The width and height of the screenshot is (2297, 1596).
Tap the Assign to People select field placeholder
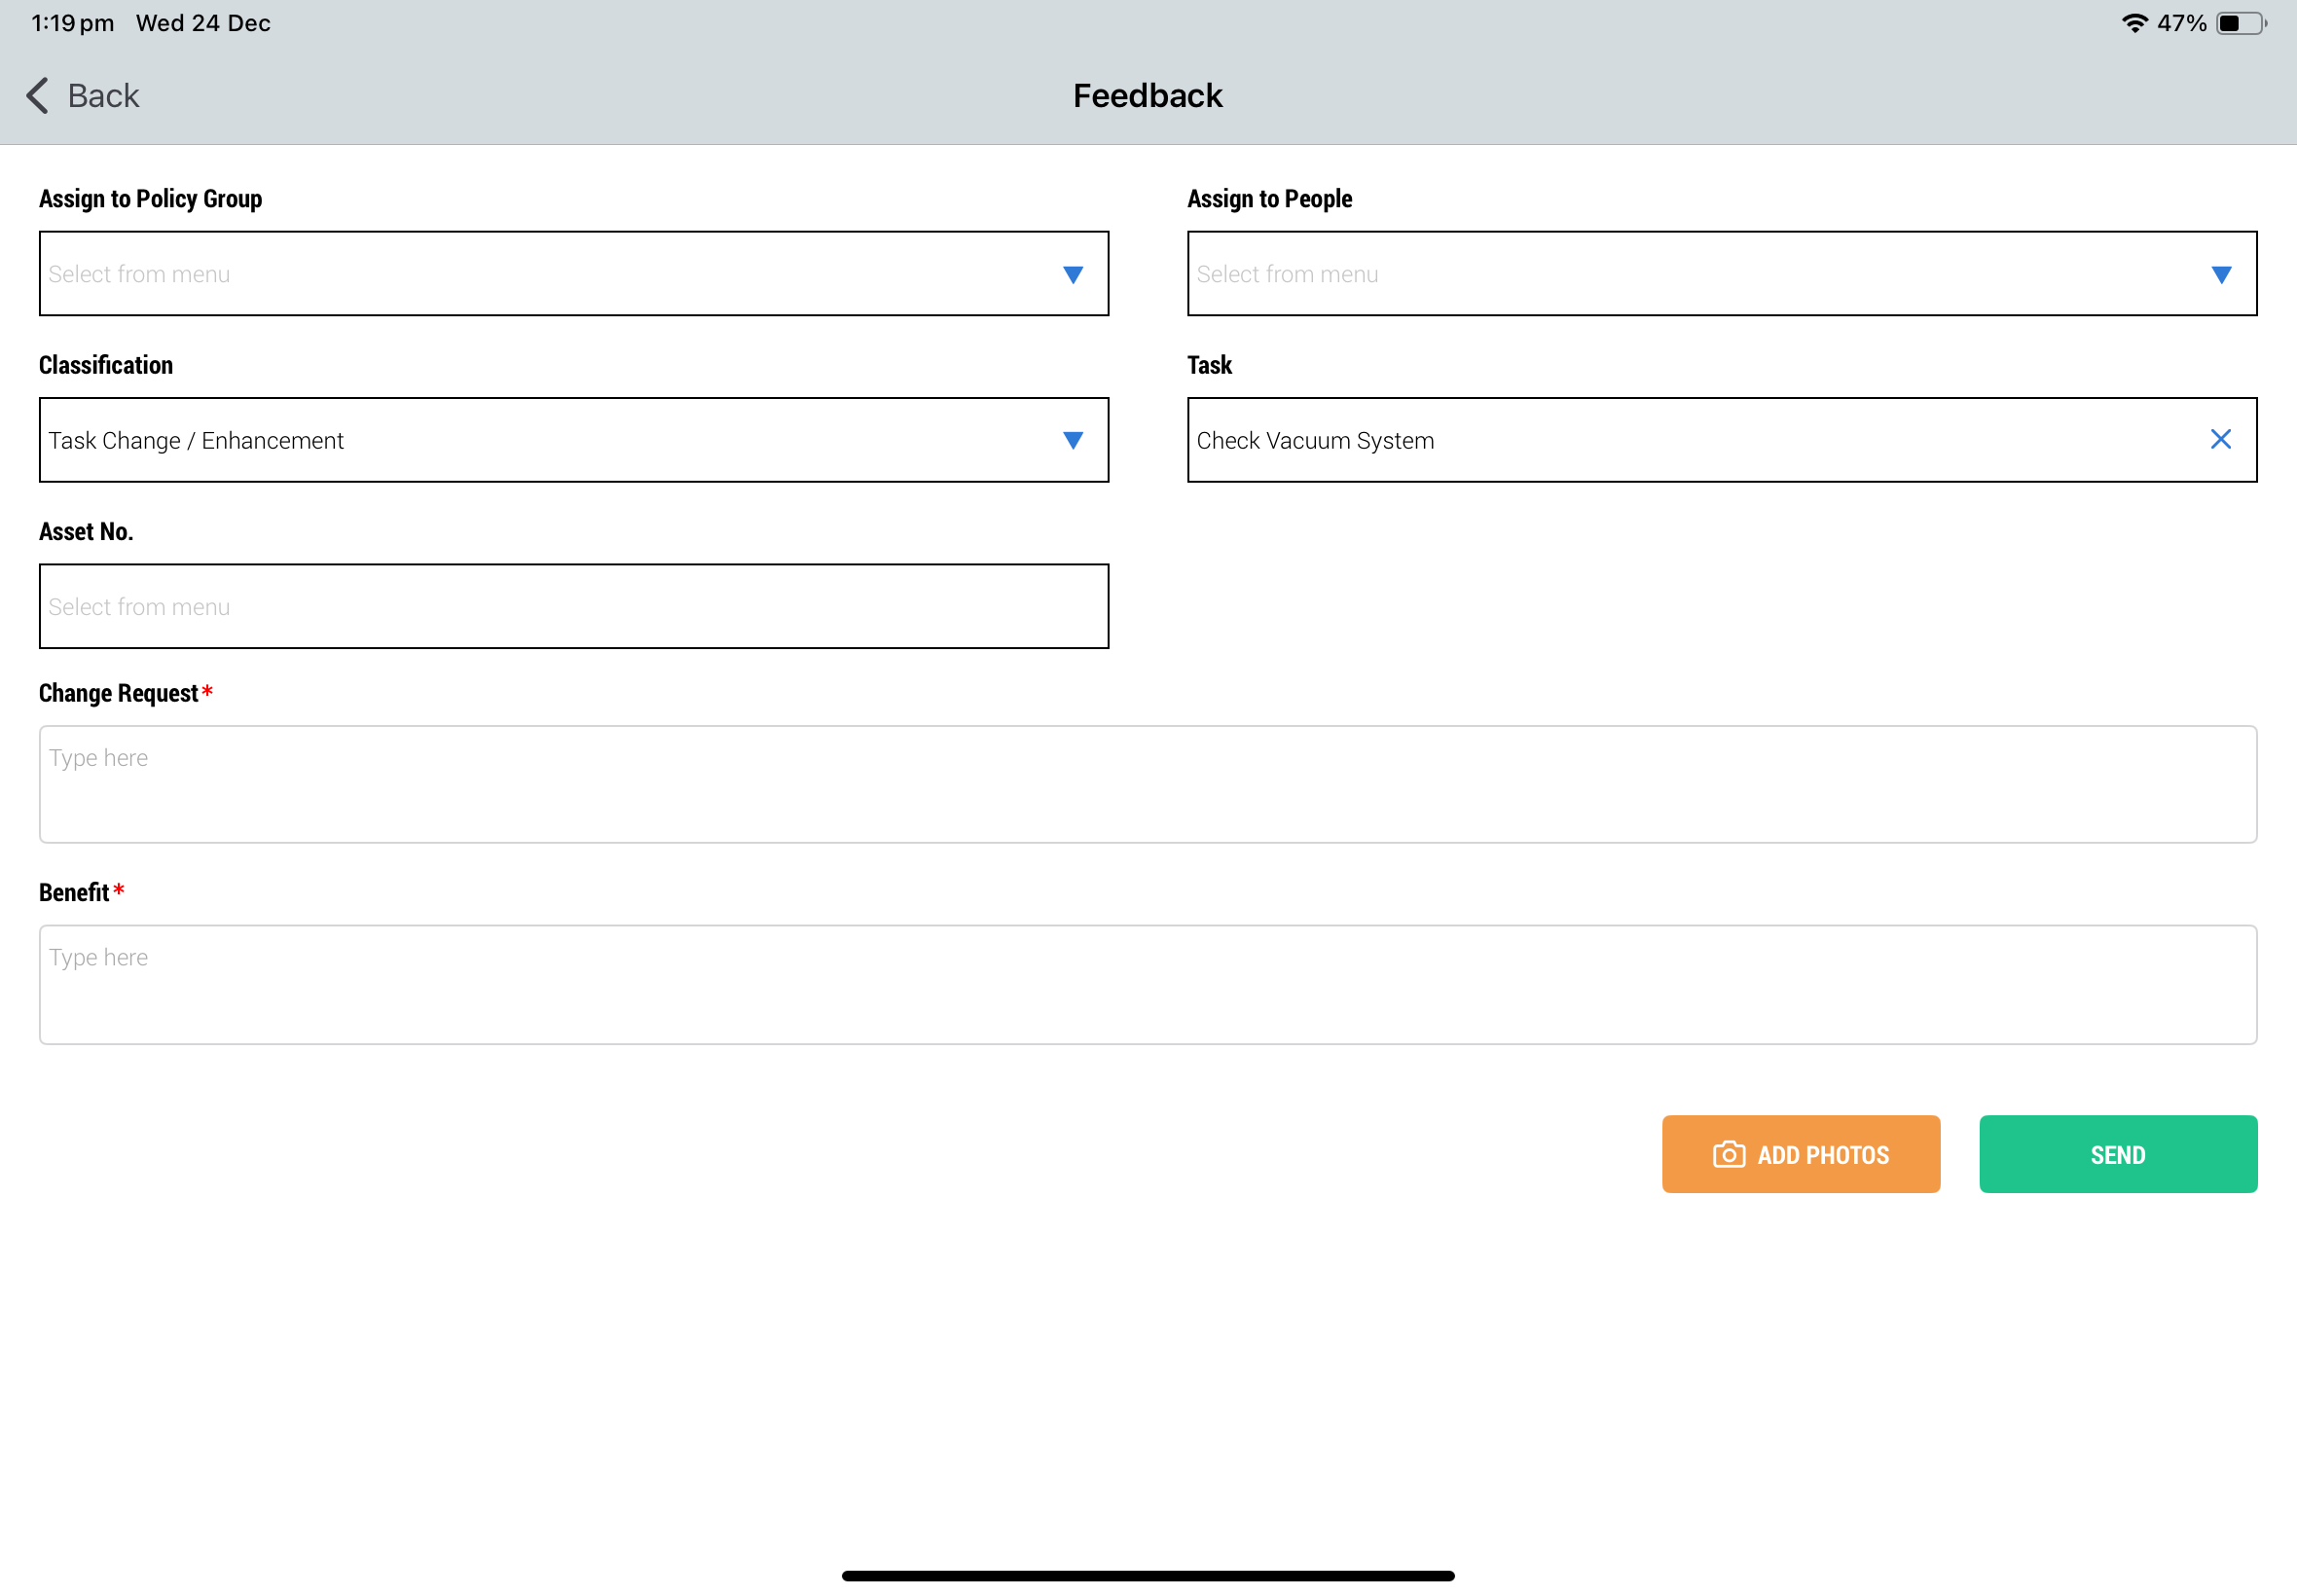point(1287,275)
